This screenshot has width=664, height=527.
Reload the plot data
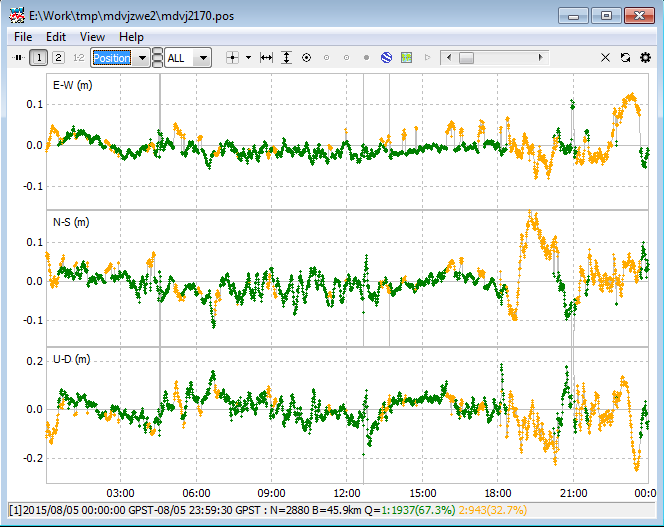[625, 58]
